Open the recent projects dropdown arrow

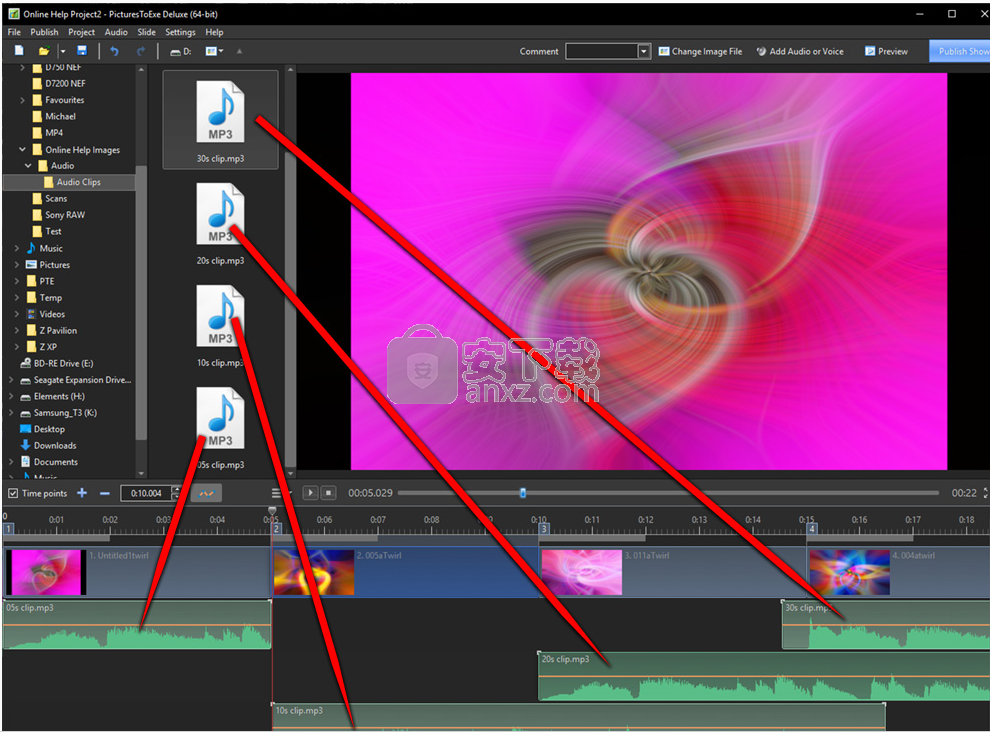click(63, 51)
